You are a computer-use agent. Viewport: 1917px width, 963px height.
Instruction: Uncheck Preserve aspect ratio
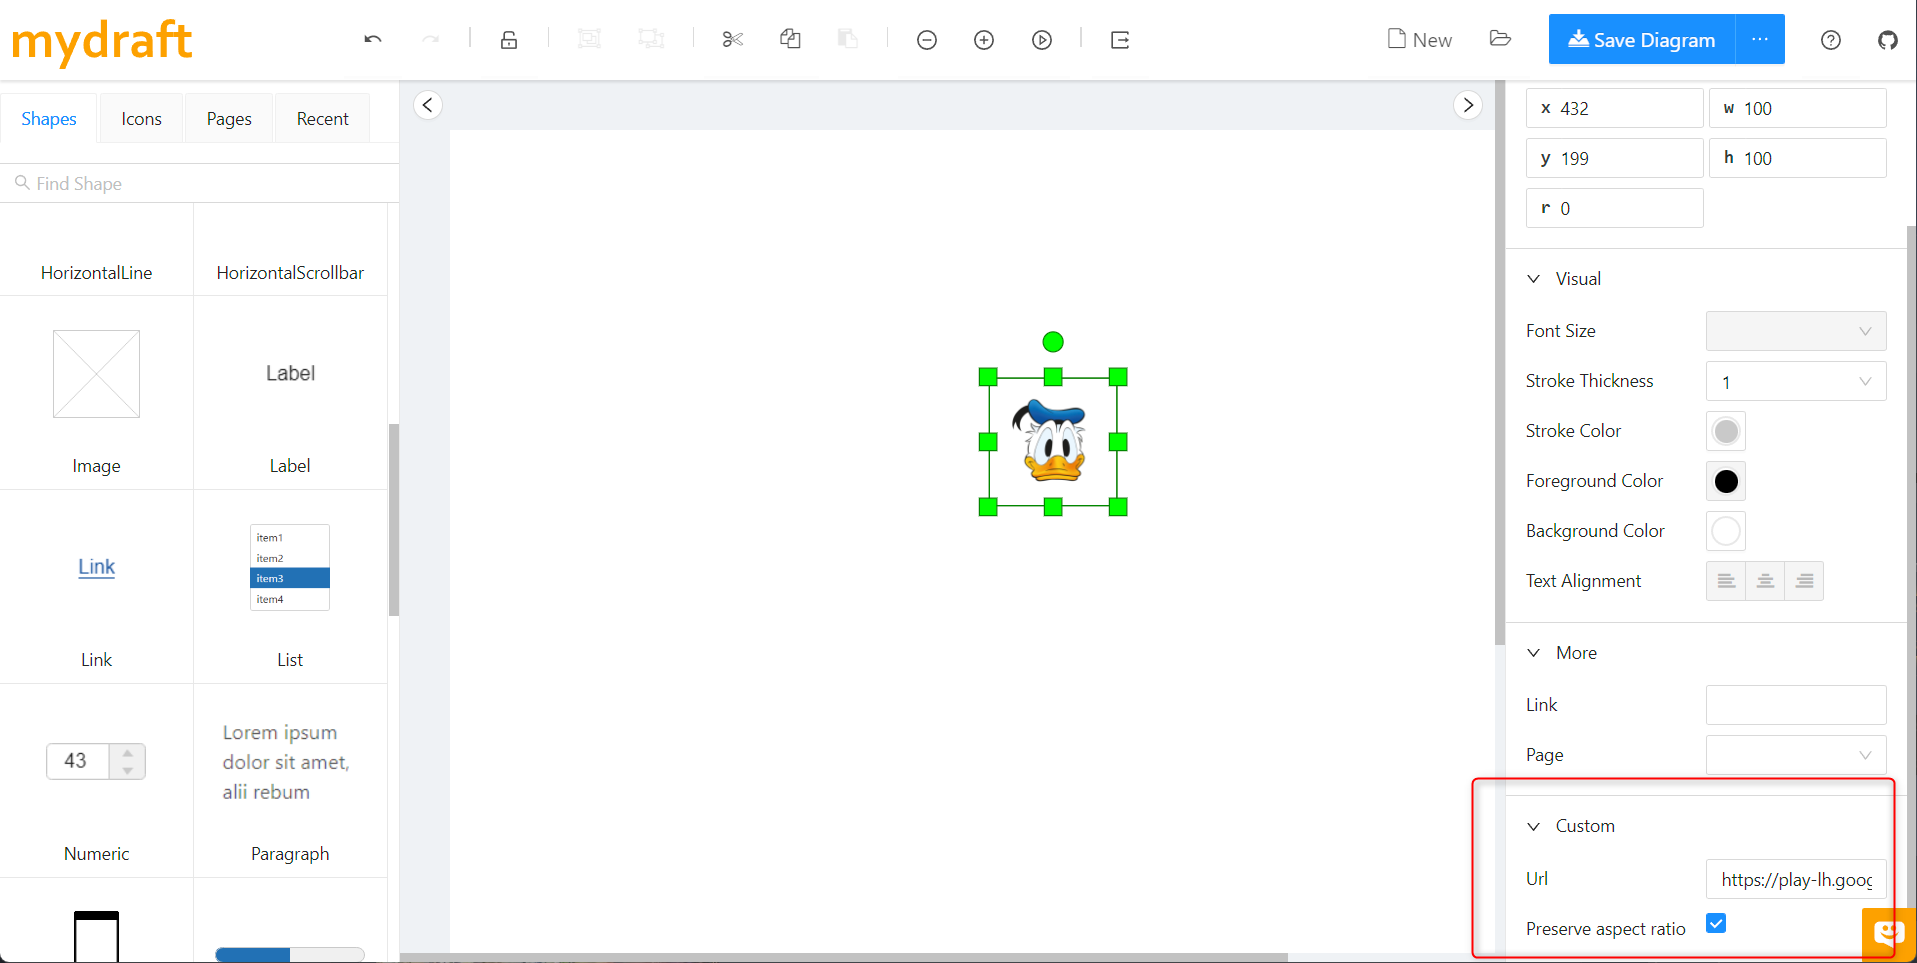(x=1716, y=923)
